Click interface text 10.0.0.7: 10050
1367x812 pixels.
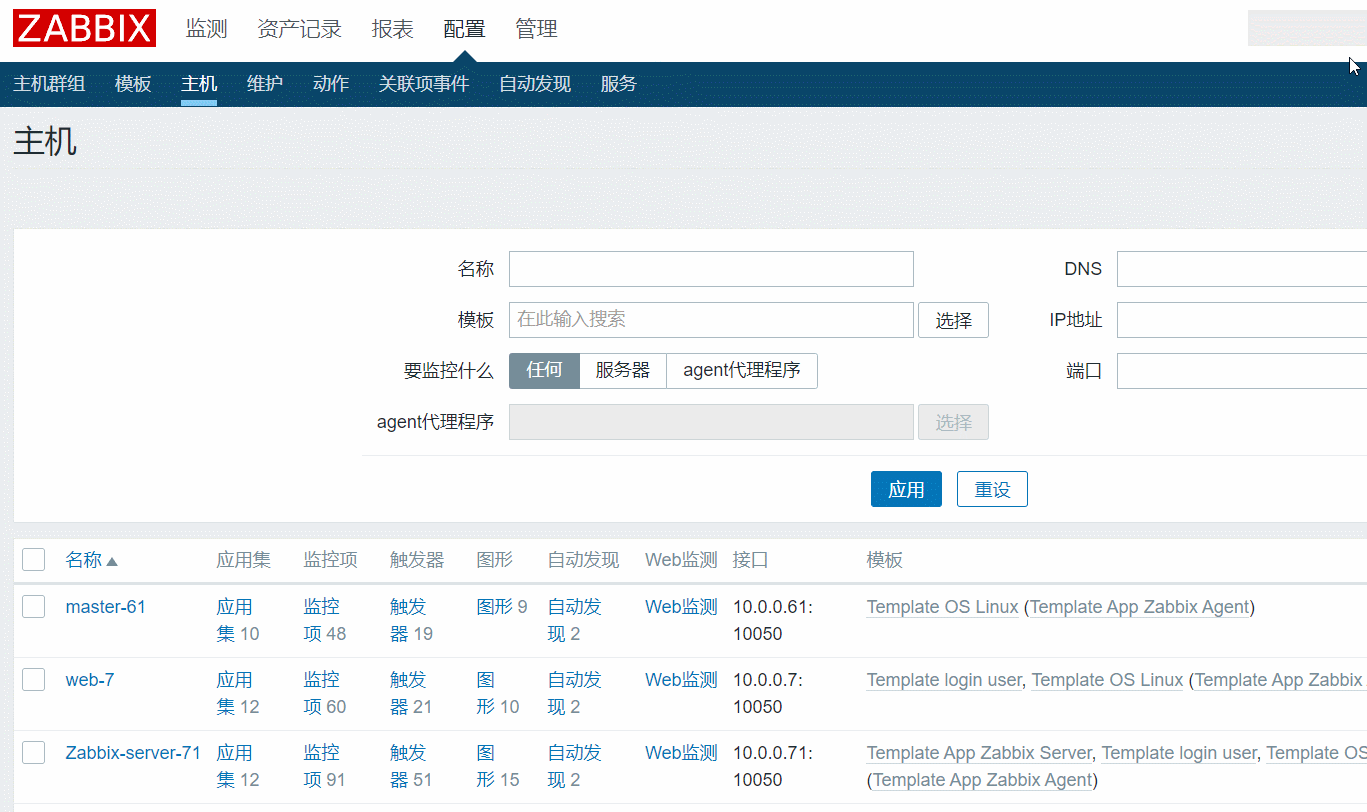pos(768,693)
